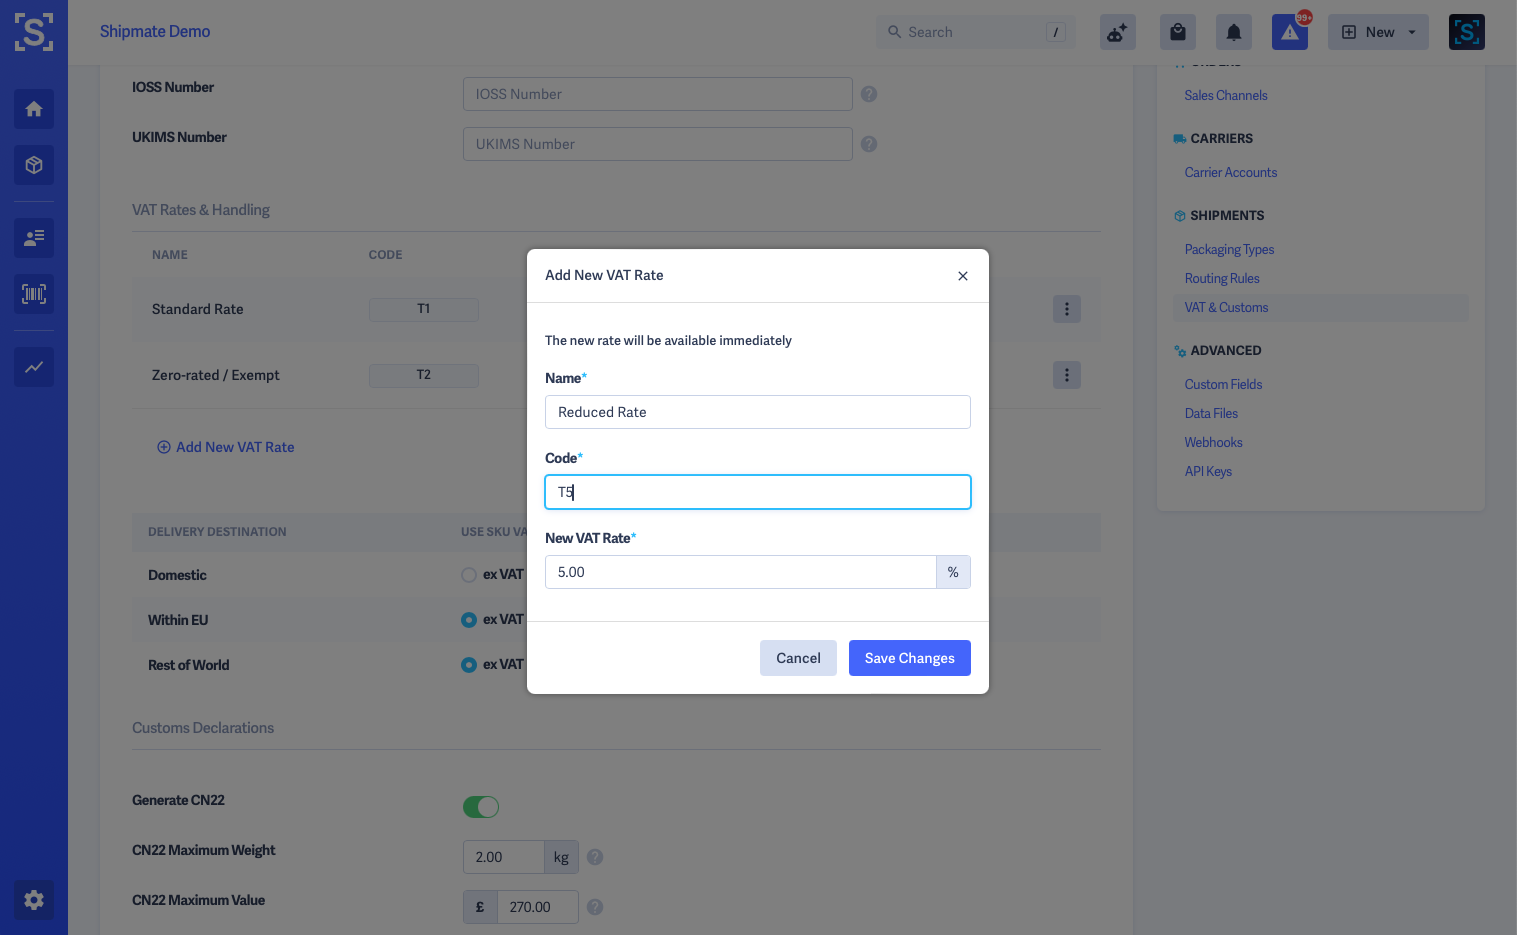Open the settings gear icon
The width and height of the screenshot is (1517, 935).
[x=34, y=900]
